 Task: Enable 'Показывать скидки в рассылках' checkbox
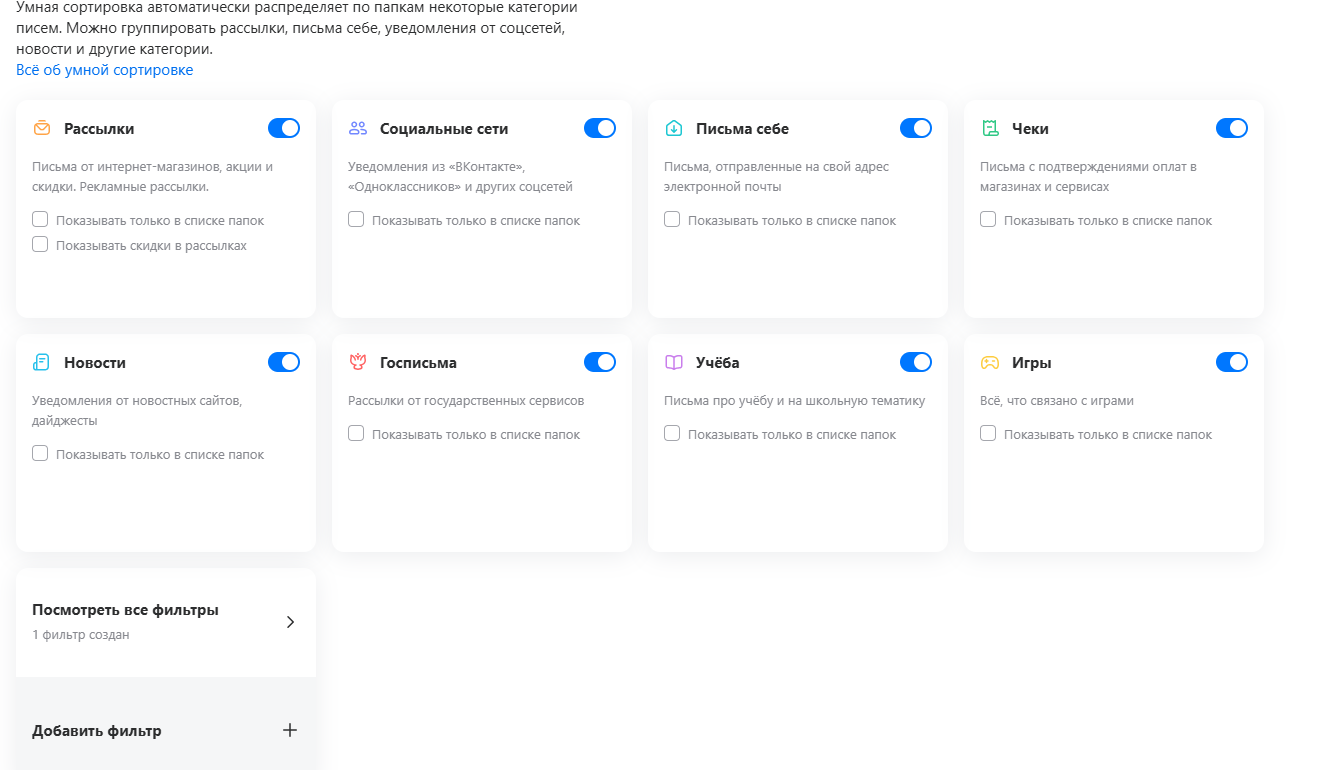tap(40, 244)
